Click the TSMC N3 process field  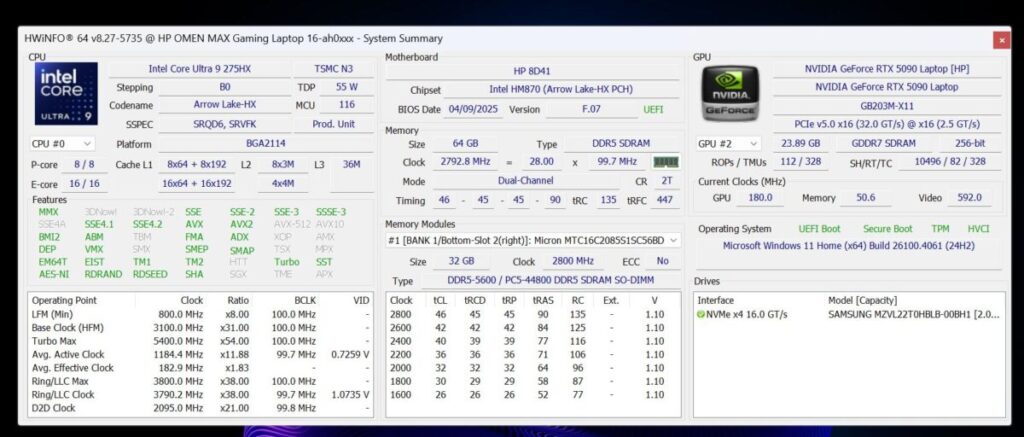coord(334,69)
